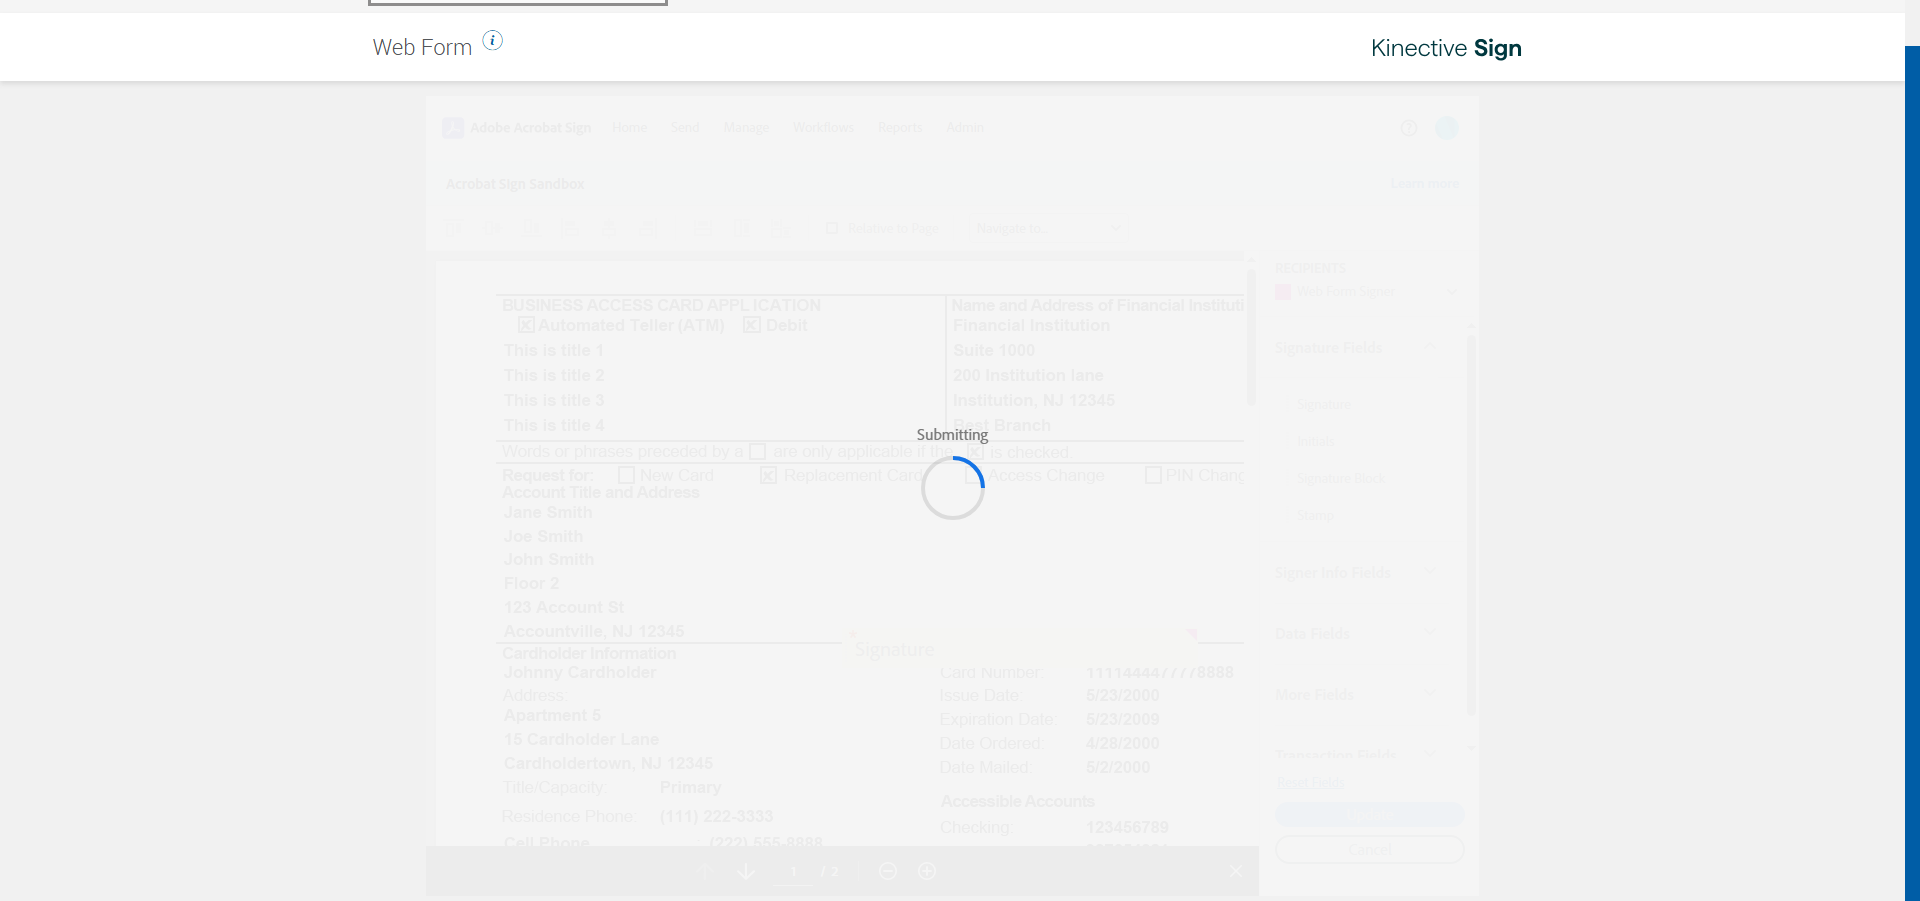The image size is (1920, 901).
Task: Enable the Relative to Page checkbox
Action: point(832,229)
